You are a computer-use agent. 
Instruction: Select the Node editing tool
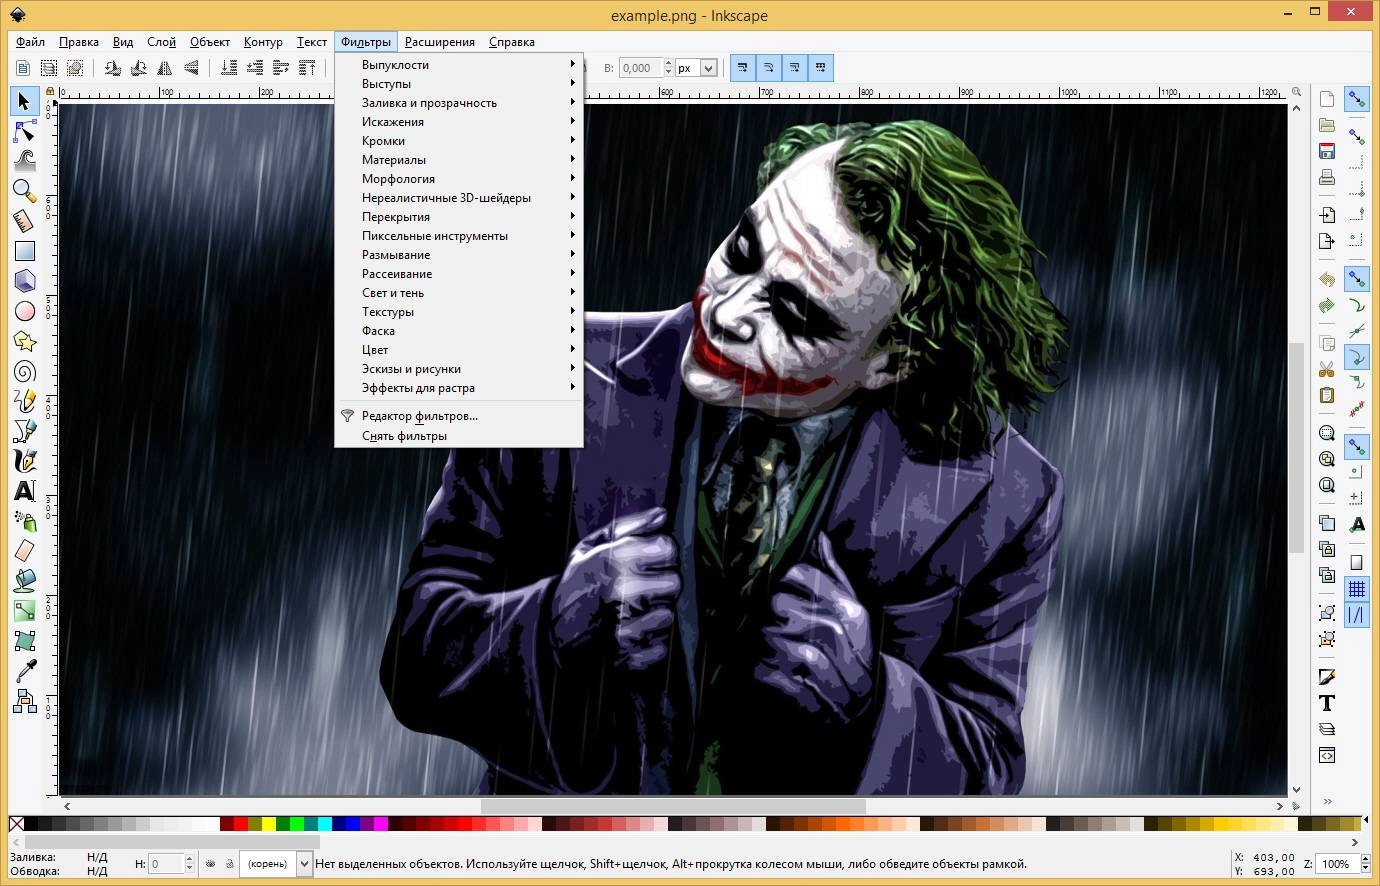coord(24,131)
